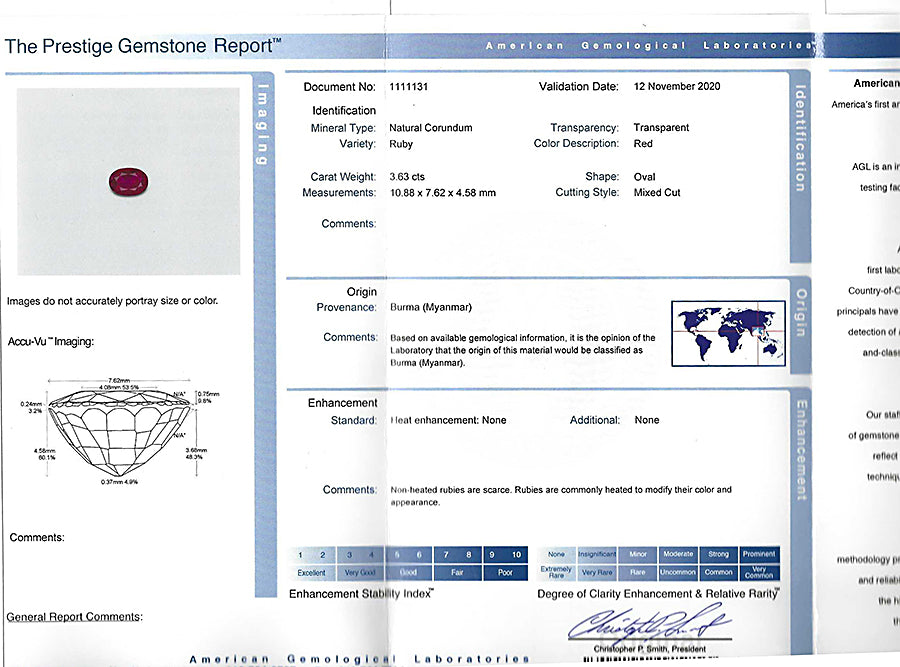Select the 'Prominent' clarity enhancement cell
Image resolution: width=900 pixels, height=667 pixels.
tap(759, 554)
